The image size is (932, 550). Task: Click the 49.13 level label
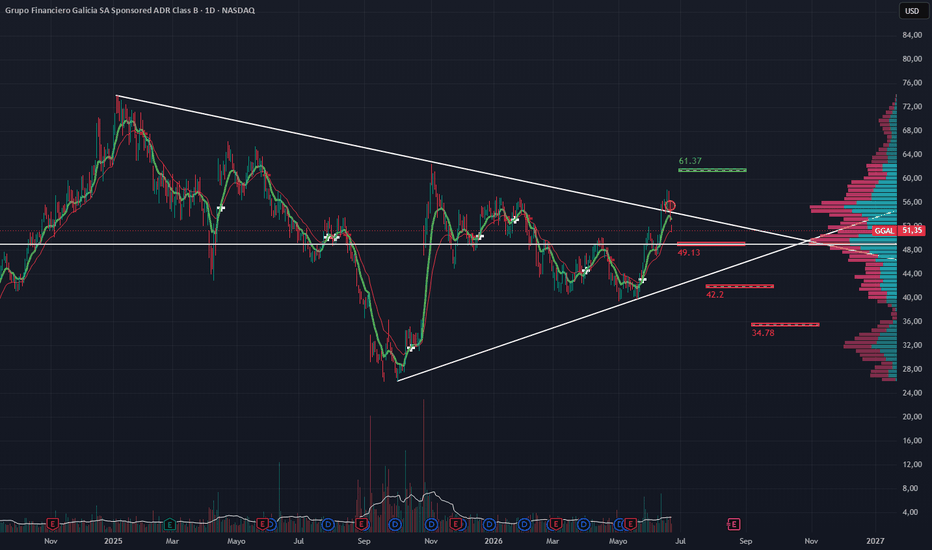(x=689, y=253)
